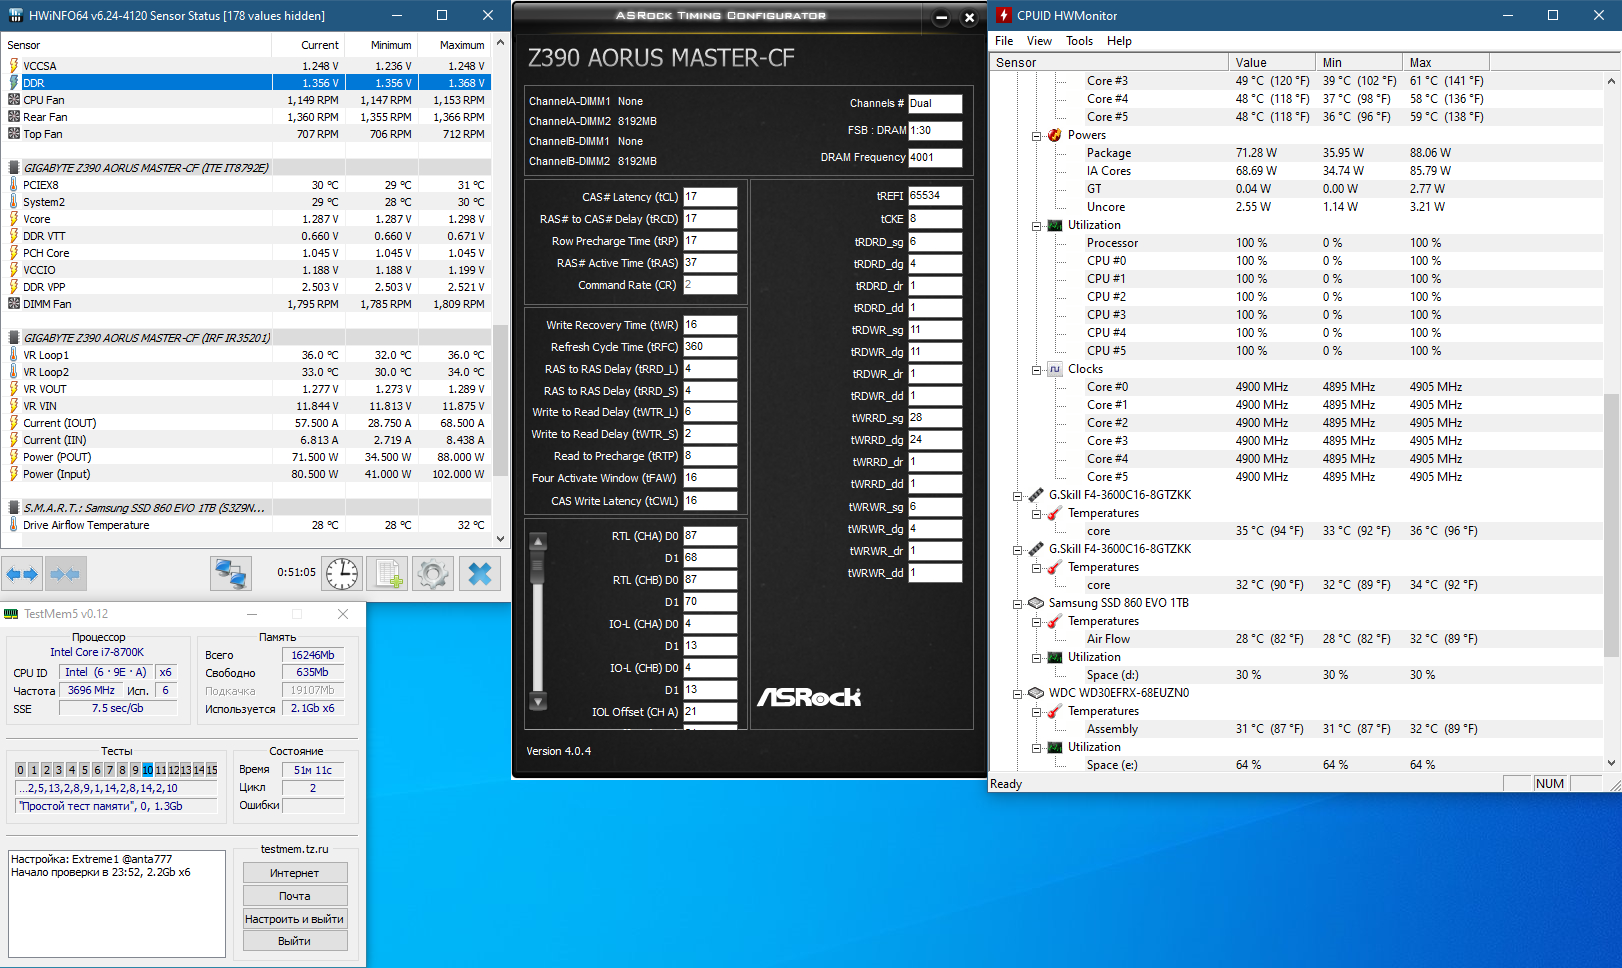Image resolution: width=1622 pixels, height=968 pixels.
Task: Click HWMonitor red lightning title bar icon
Action: tap(1004, 15)
